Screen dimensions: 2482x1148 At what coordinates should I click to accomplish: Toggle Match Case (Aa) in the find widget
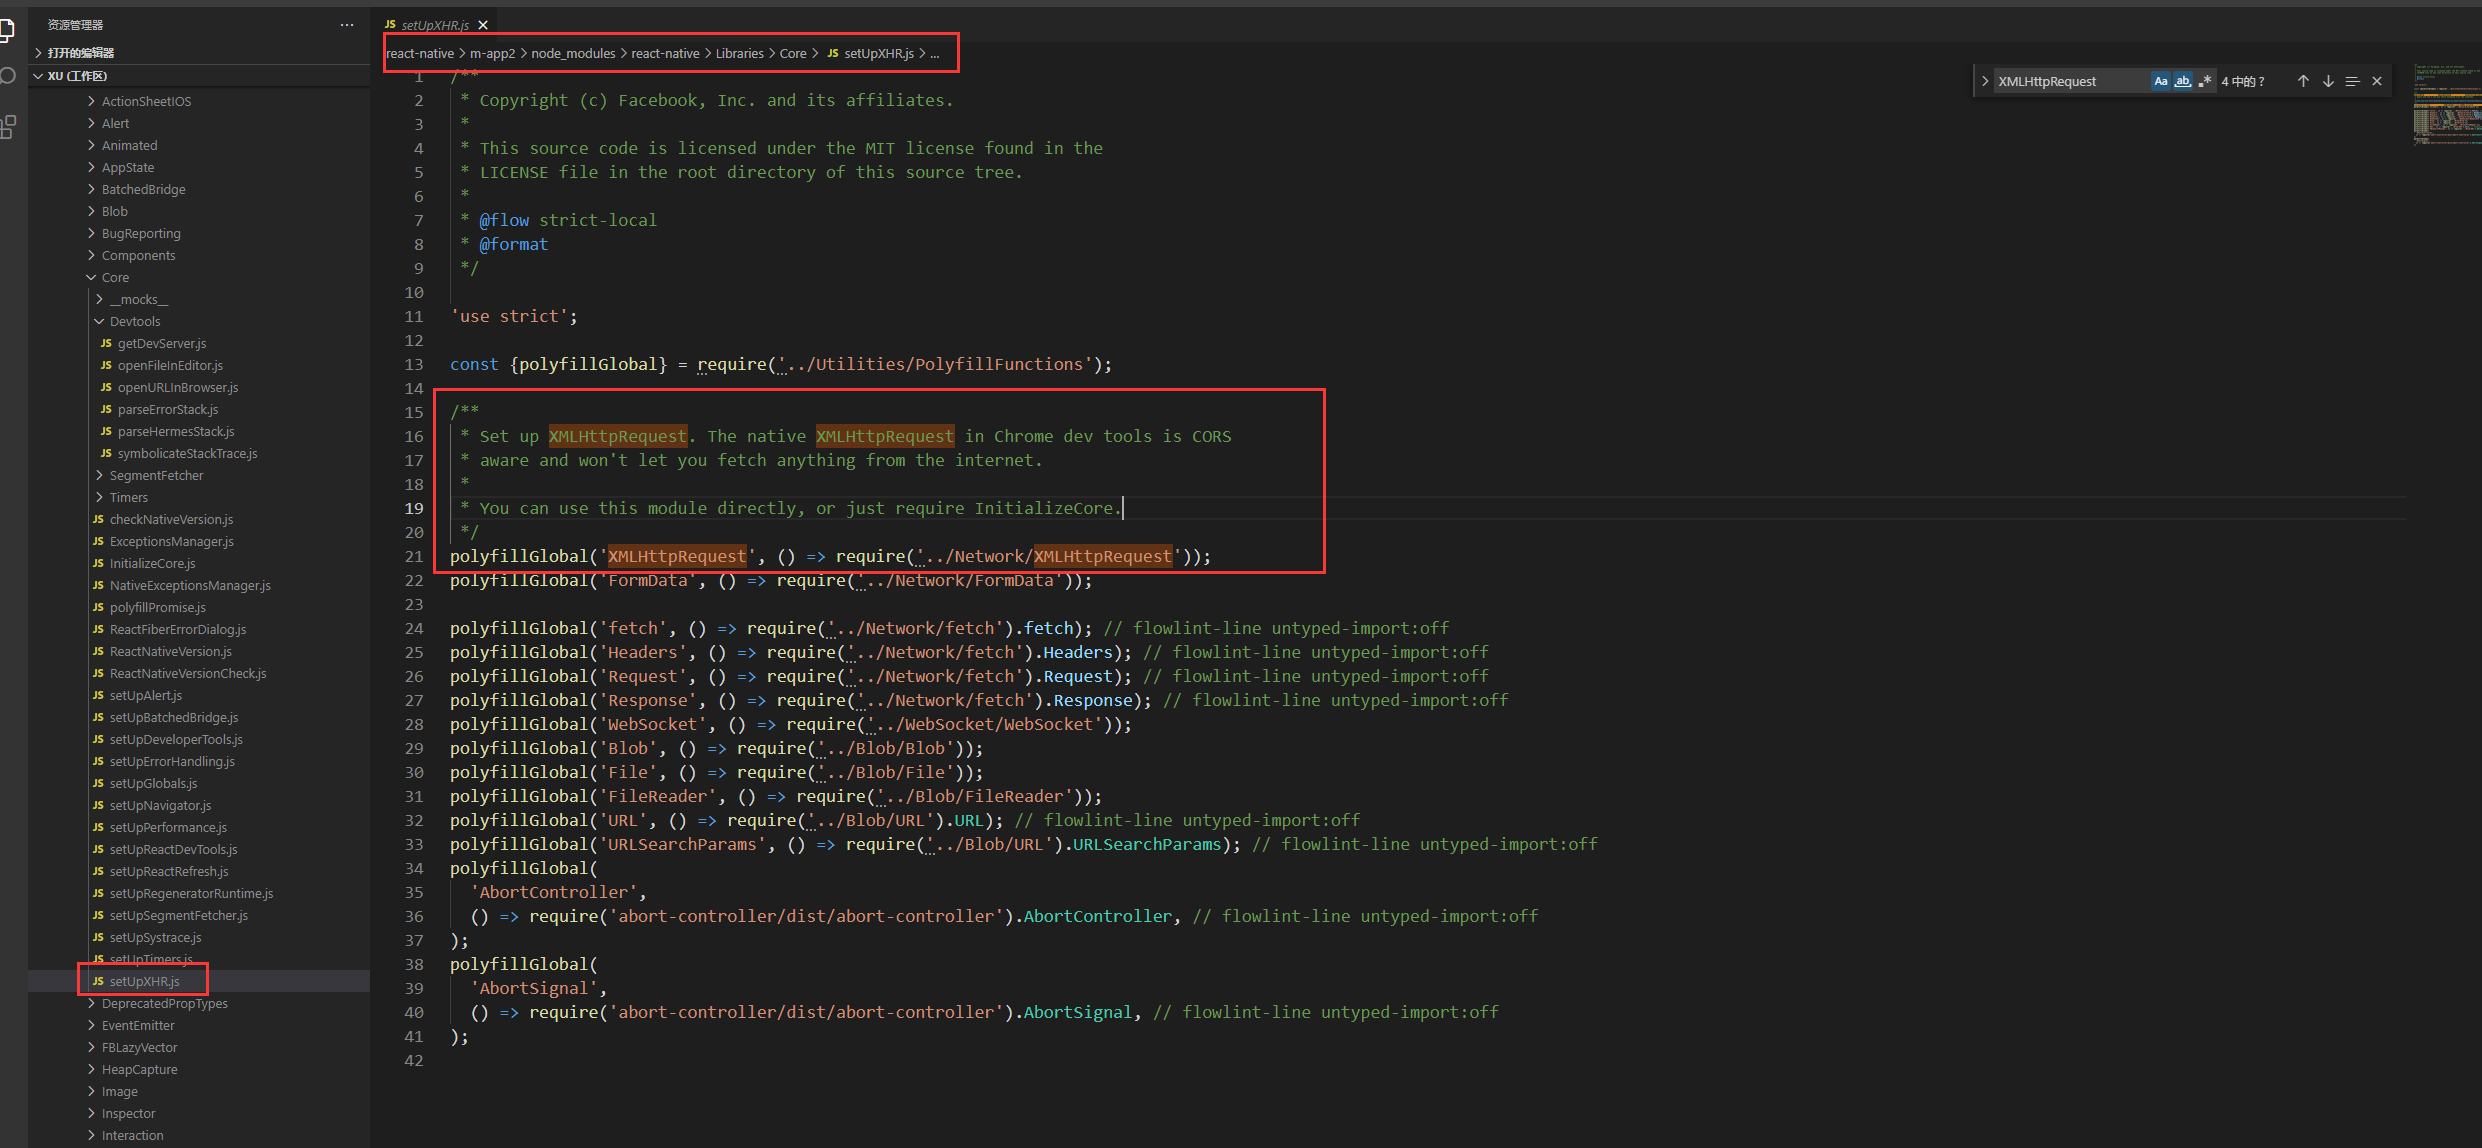pyautogui.click(x=2161, y=81)
